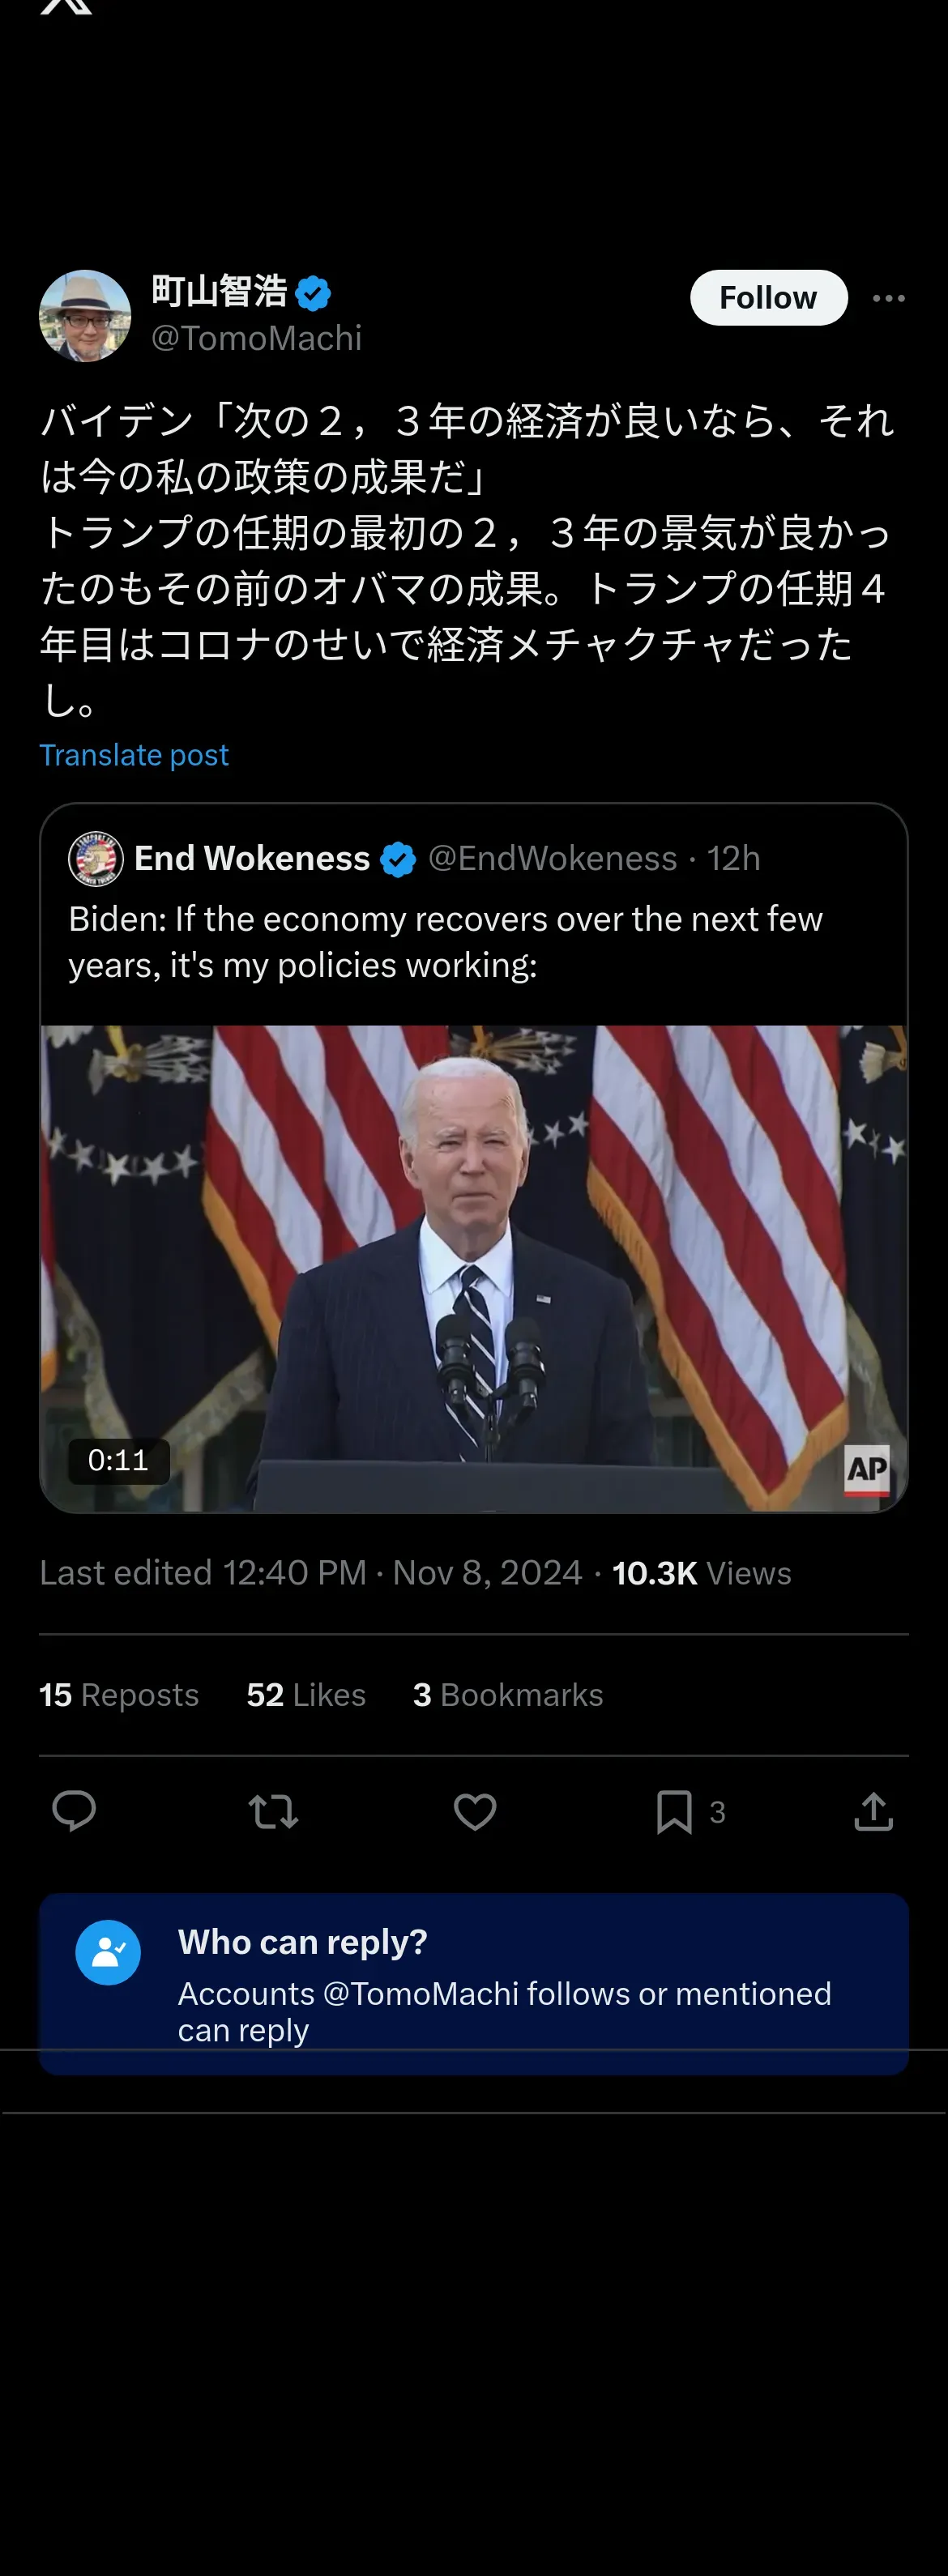The image size is (948, 2576).
Task: Click the End Wokeness account name
Action: point(252,858)
